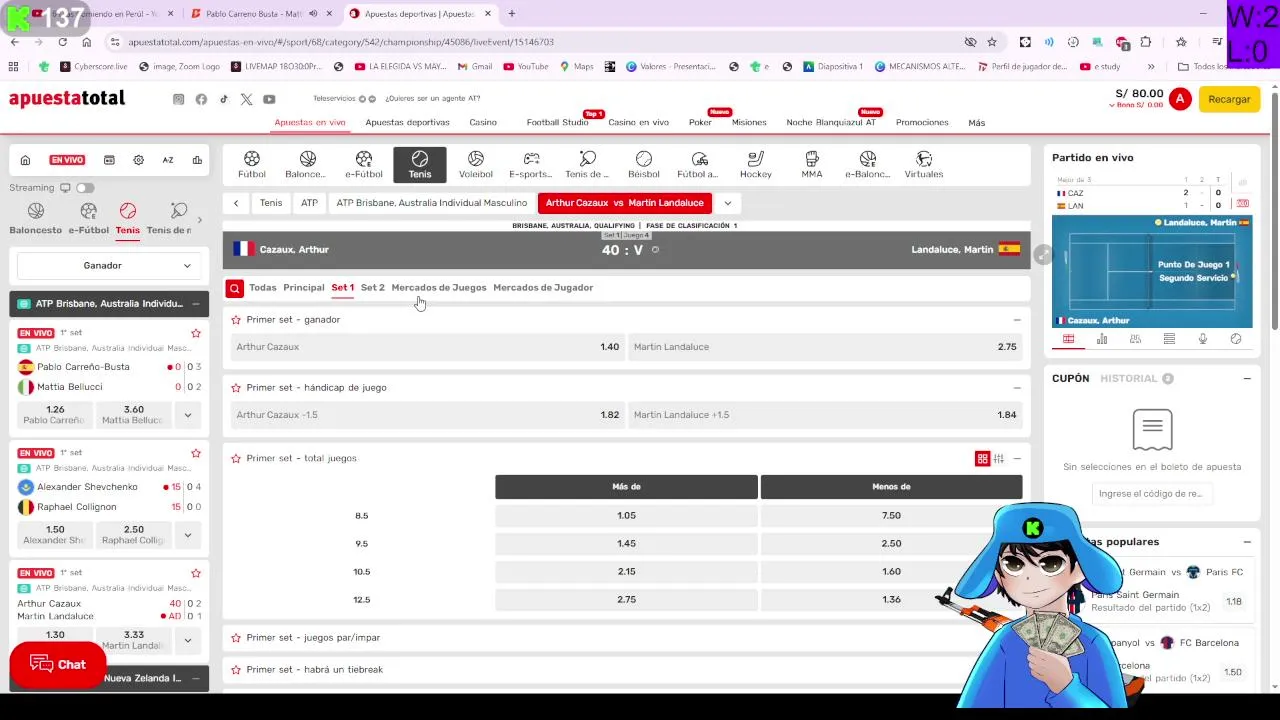1280x720 pixels.
Task: Open the tennis ball tab in live widget
Action: point(1236,339)
